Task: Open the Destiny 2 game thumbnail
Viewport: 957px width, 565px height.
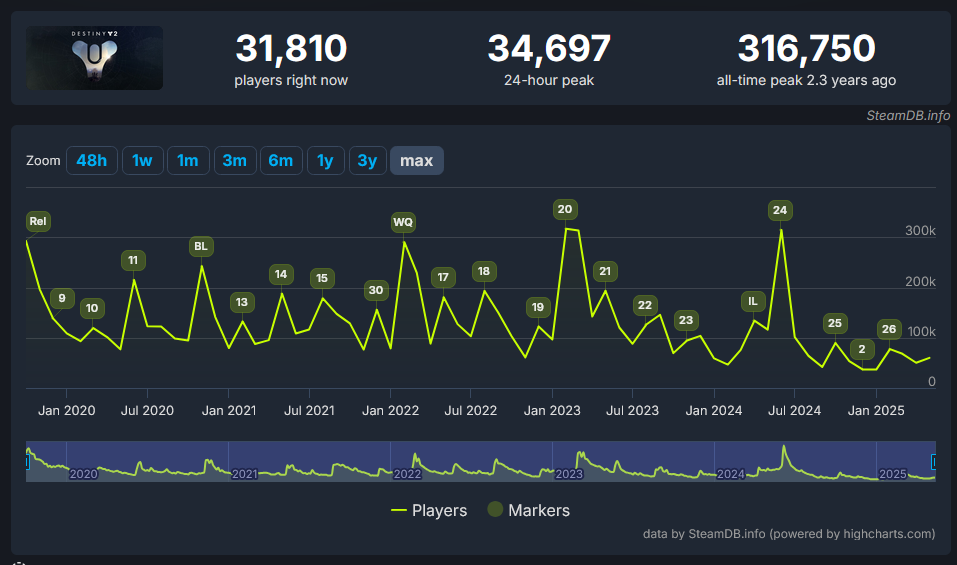Action: (95, 58)
